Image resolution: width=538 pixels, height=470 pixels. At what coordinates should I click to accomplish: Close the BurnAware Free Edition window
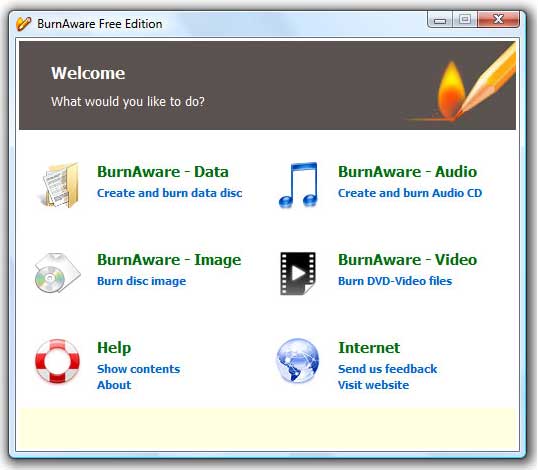(498, 19)
